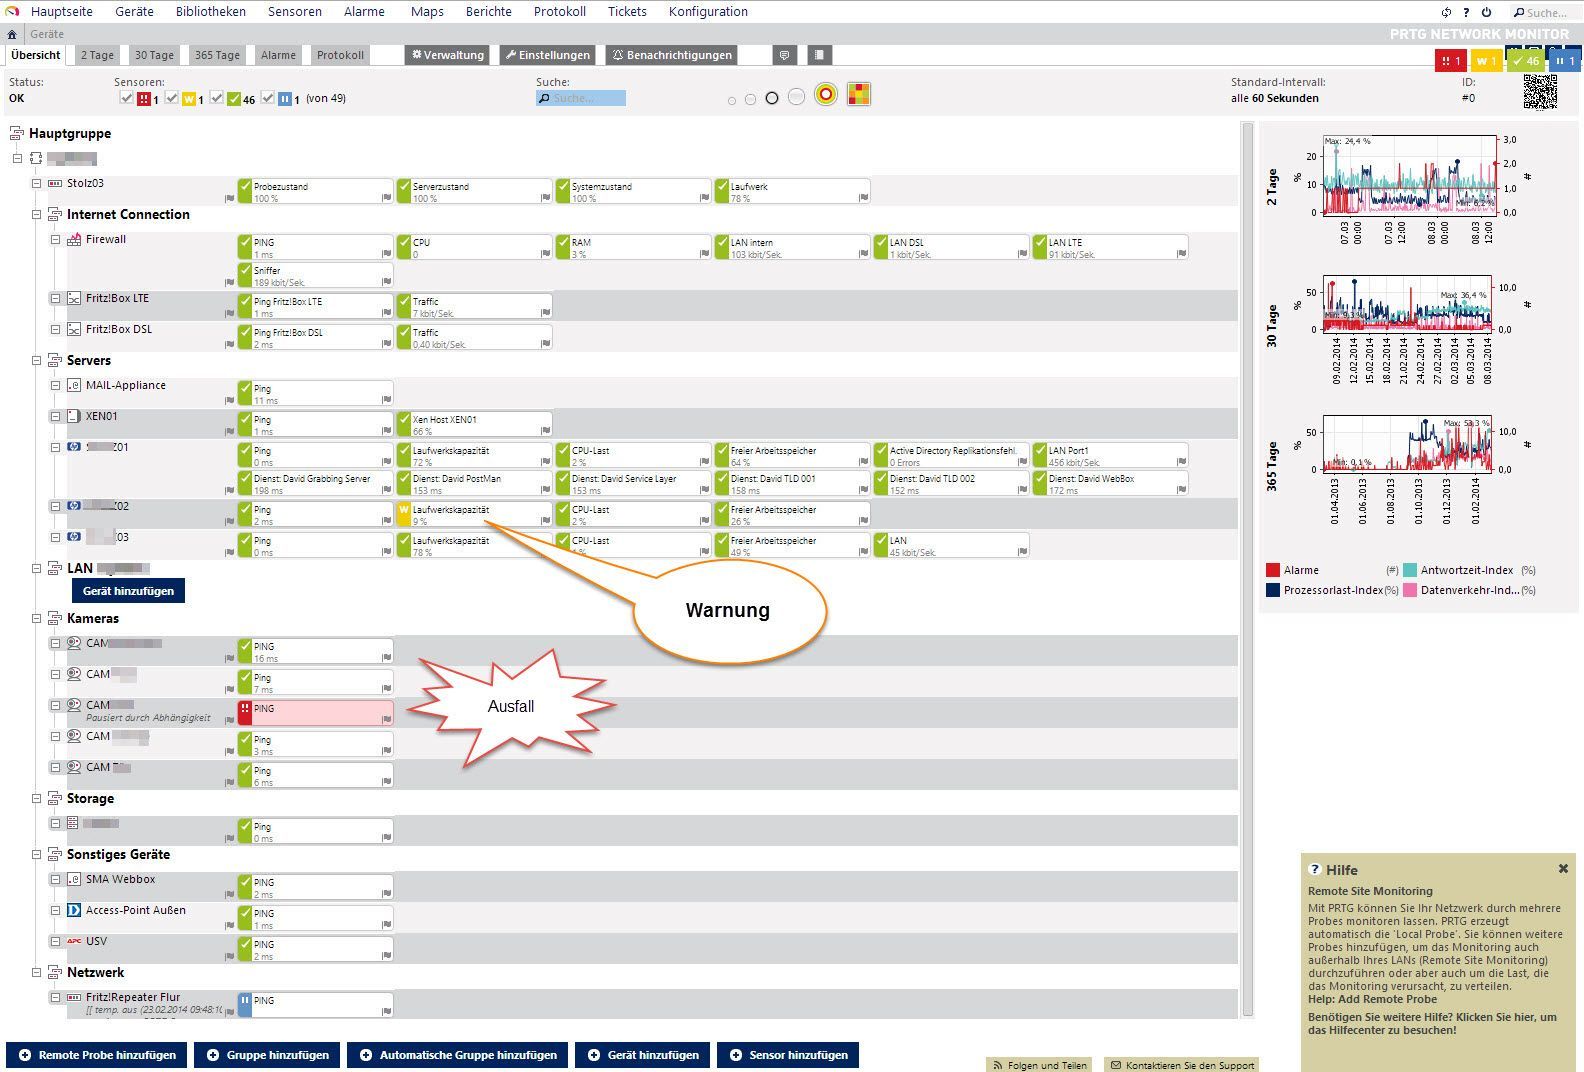Image resolution: width=1584 pixels, height=1072 pixels.
Task: Open the Konfiguration menu
Action: 708,12
